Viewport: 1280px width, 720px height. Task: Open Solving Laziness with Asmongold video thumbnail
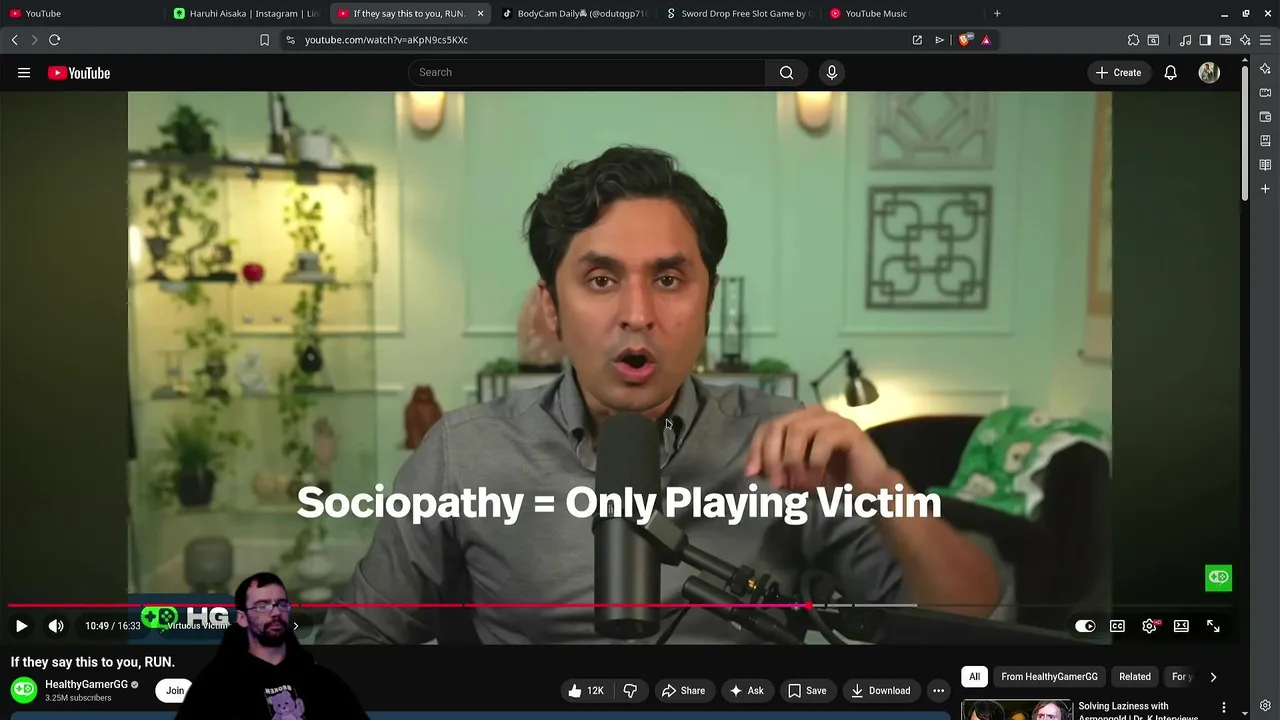(1016, 711)
